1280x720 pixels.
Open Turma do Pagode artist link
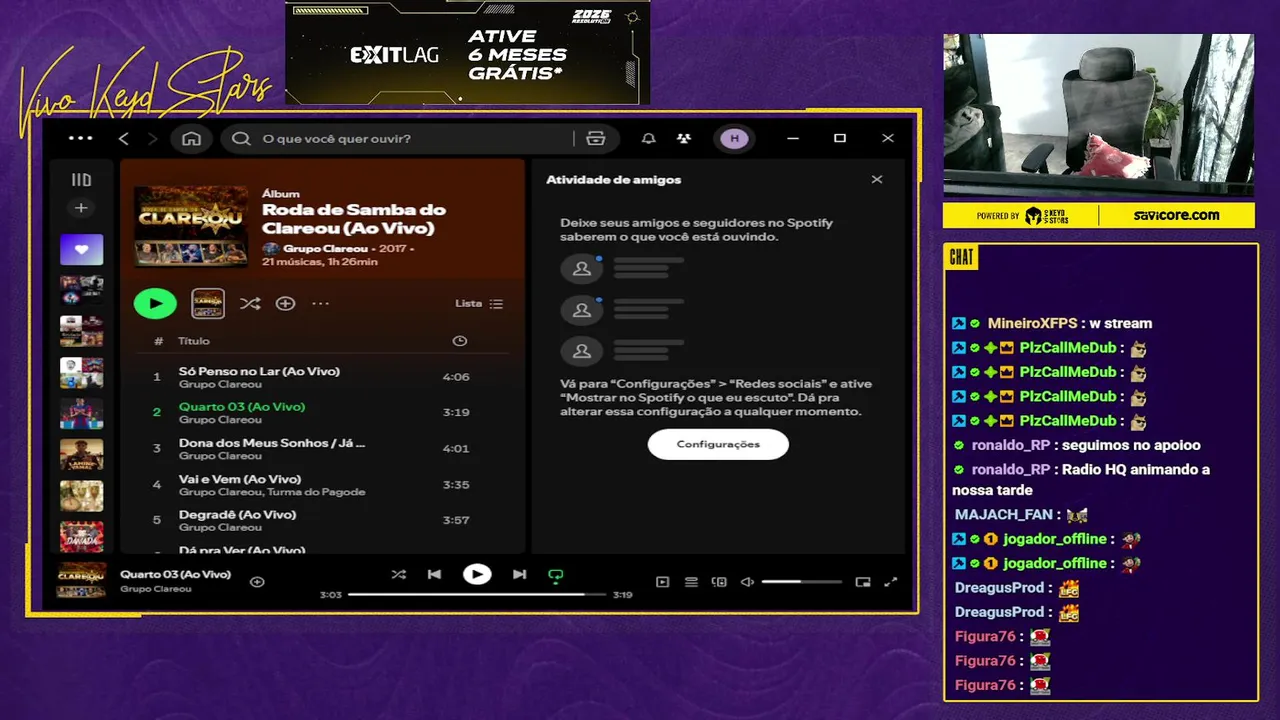pos(317,492)
